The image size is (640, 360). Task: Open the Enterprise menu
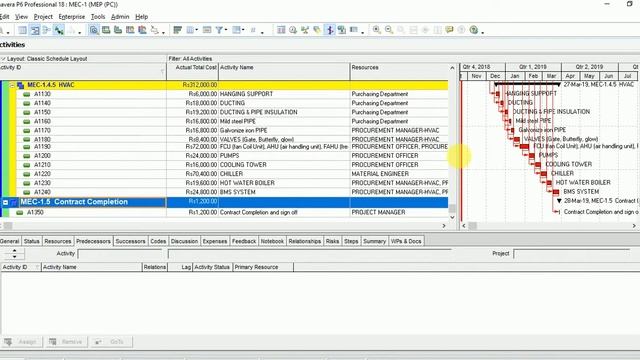[72, 17]
